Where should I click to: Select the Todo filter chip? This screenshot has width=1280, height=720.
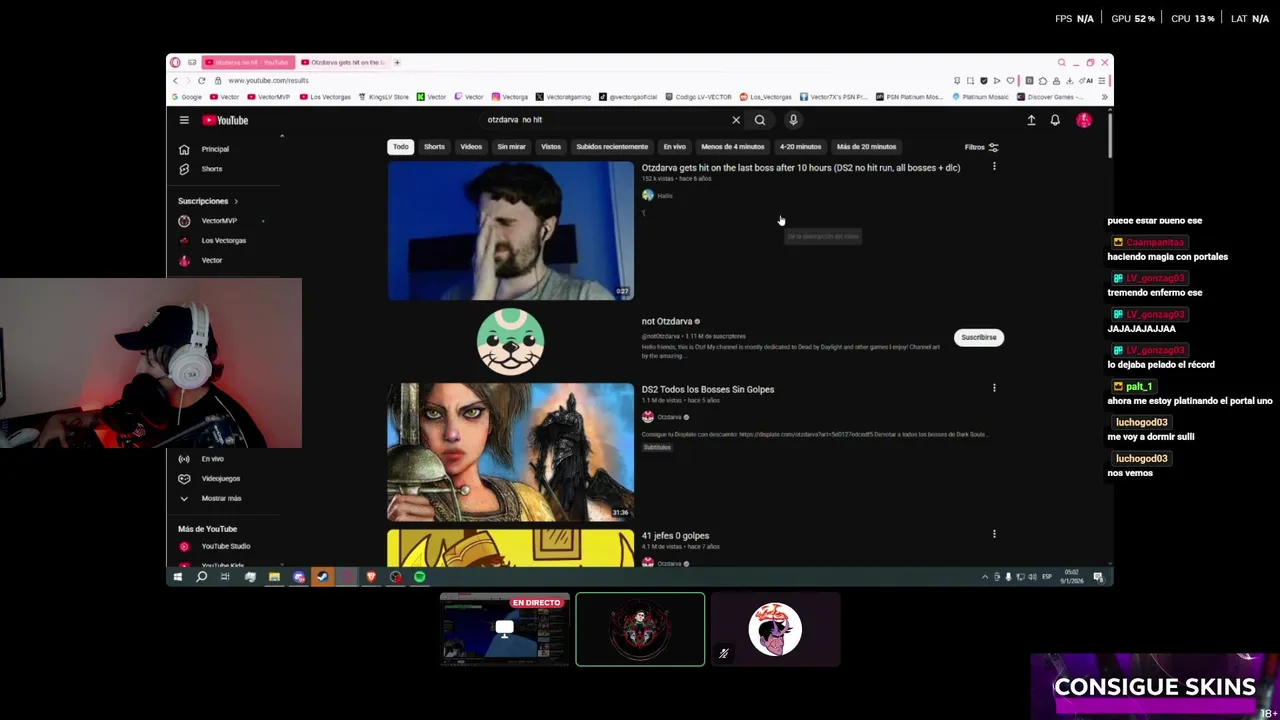[x=400, y=147]
